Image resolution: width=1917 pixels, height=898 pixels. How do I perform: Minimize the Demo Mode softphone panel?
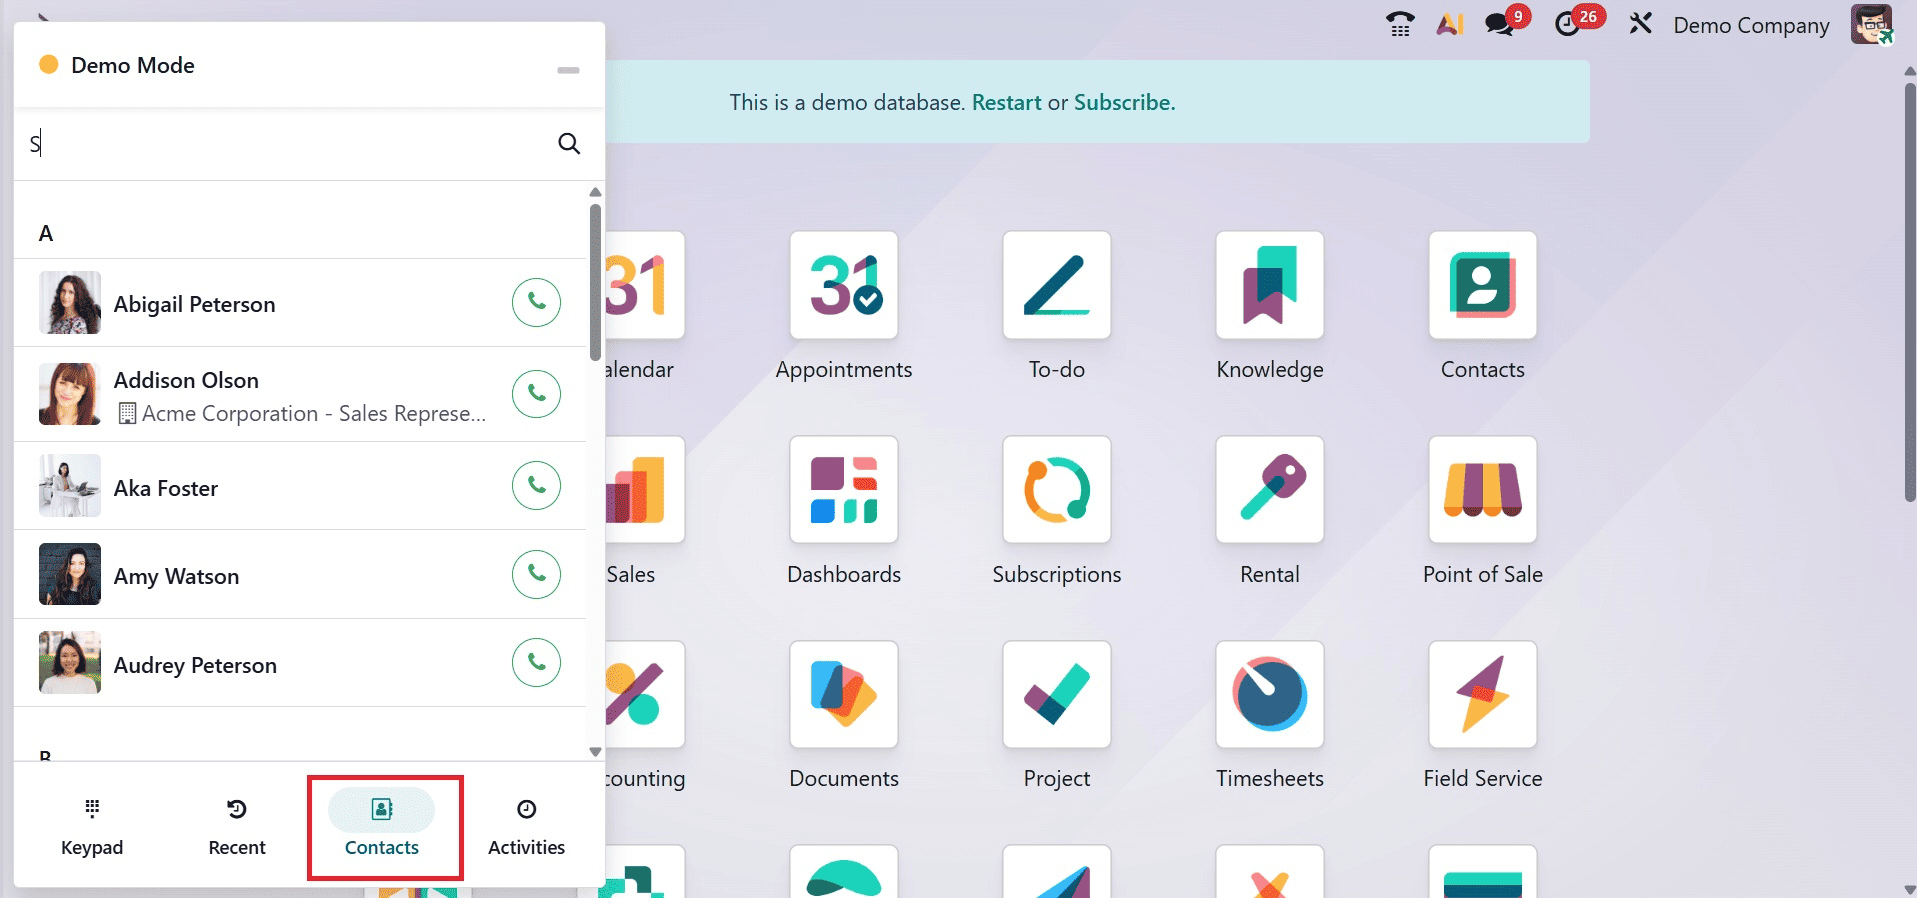(x=568, y=70)
